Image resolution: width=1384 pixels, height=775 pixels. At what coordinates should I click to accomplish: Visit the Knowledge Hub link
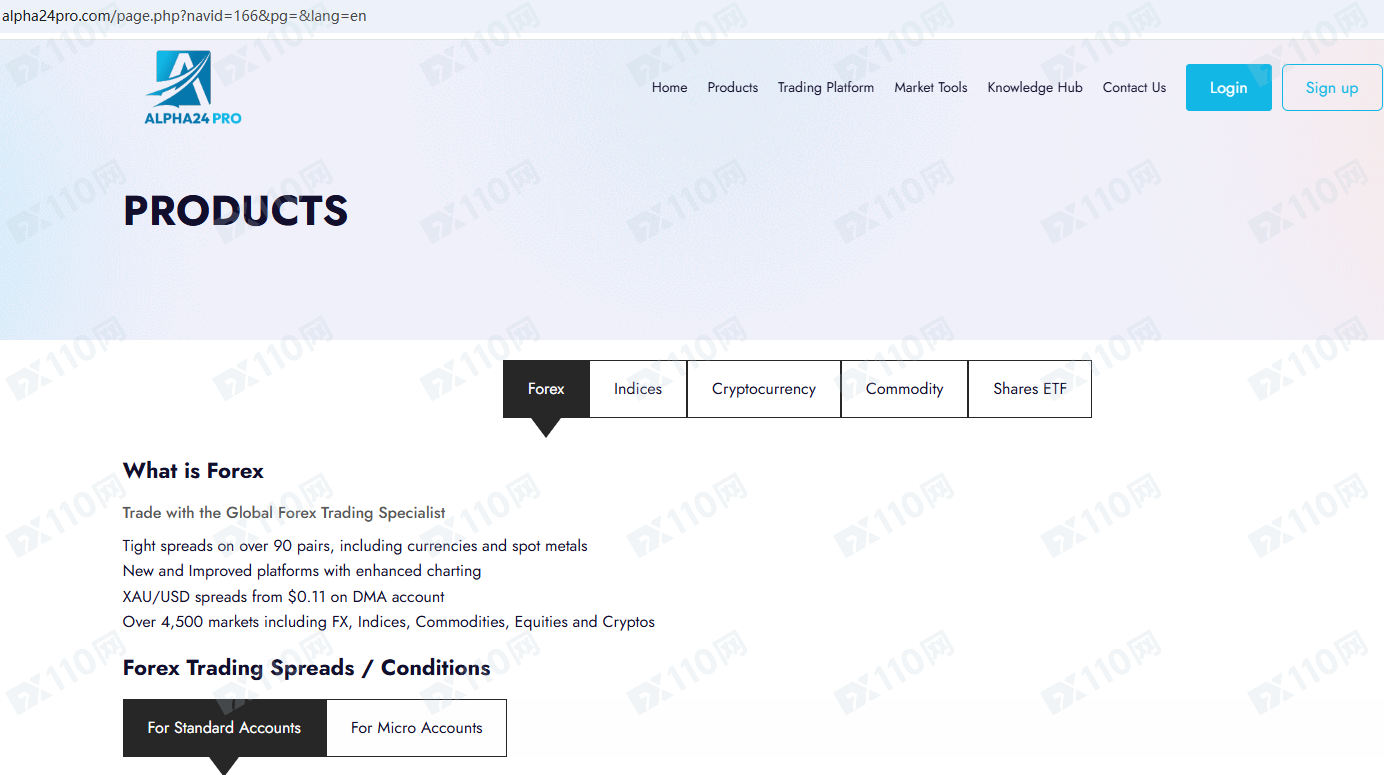(x=1034, y=88)
